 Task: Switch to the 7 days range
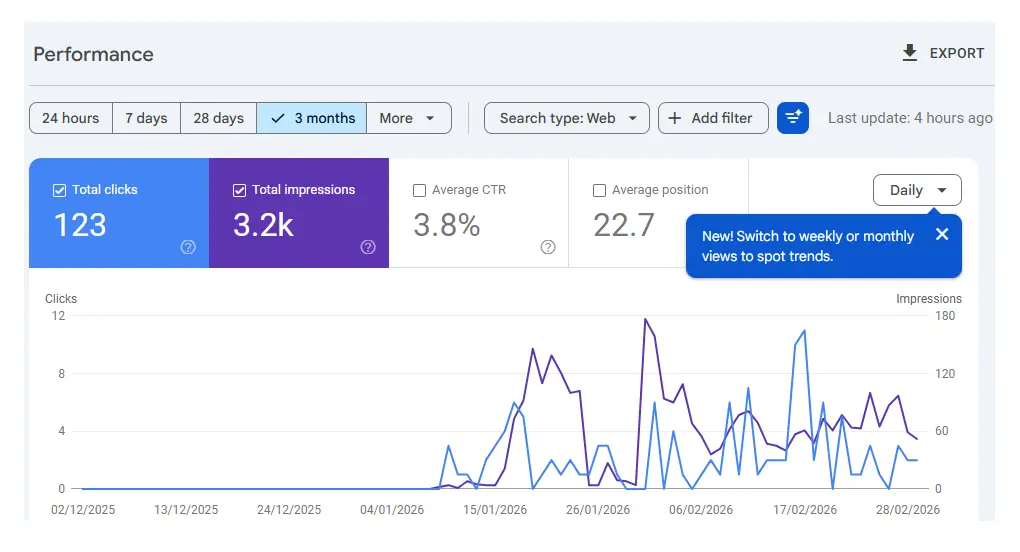coord(146,118)
